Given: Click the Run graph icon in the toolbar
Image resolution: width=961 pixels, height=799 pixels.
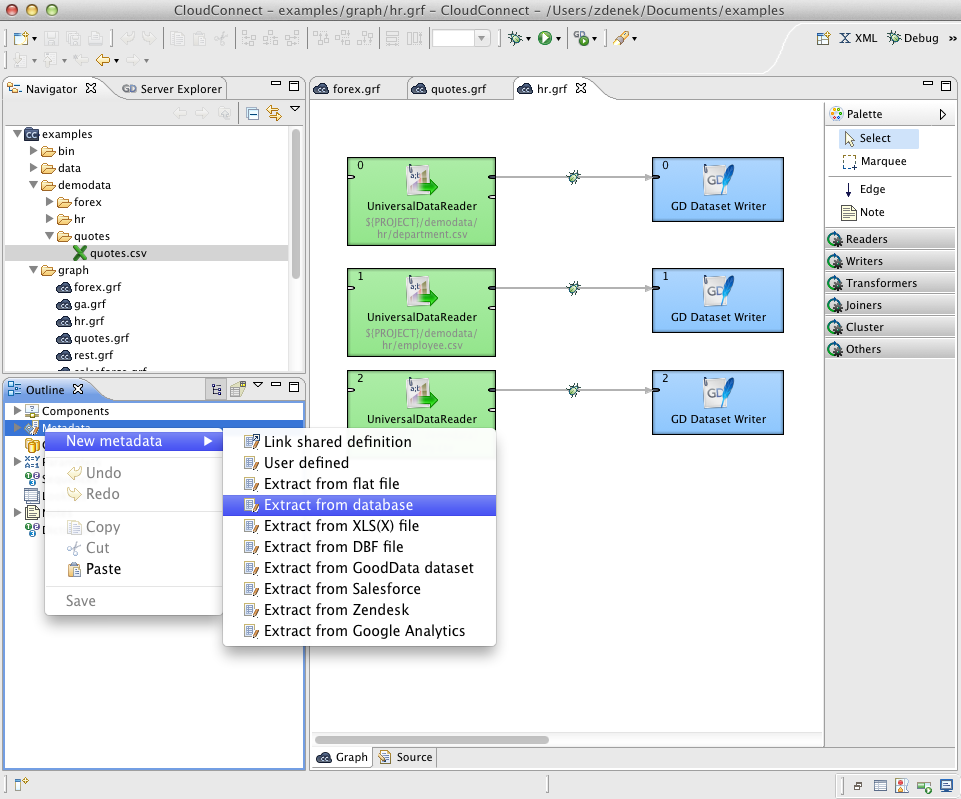Looking at the screenshot, I should 545,37.
